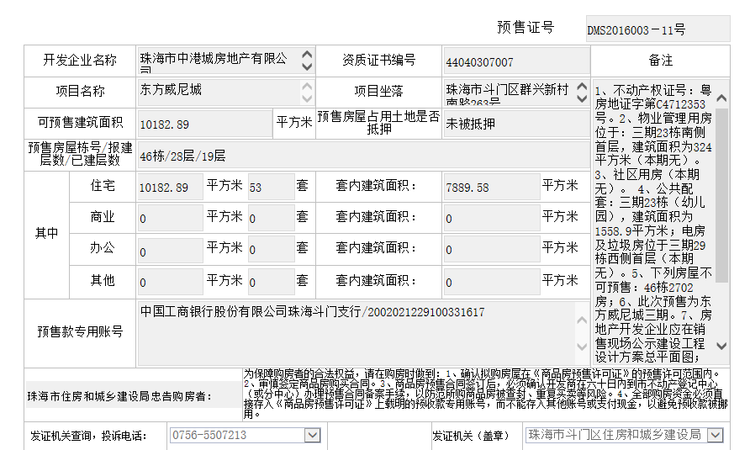Click the 商业 row label
The width and height of the screenshot is (750, 450).
[x=102, y=217]
